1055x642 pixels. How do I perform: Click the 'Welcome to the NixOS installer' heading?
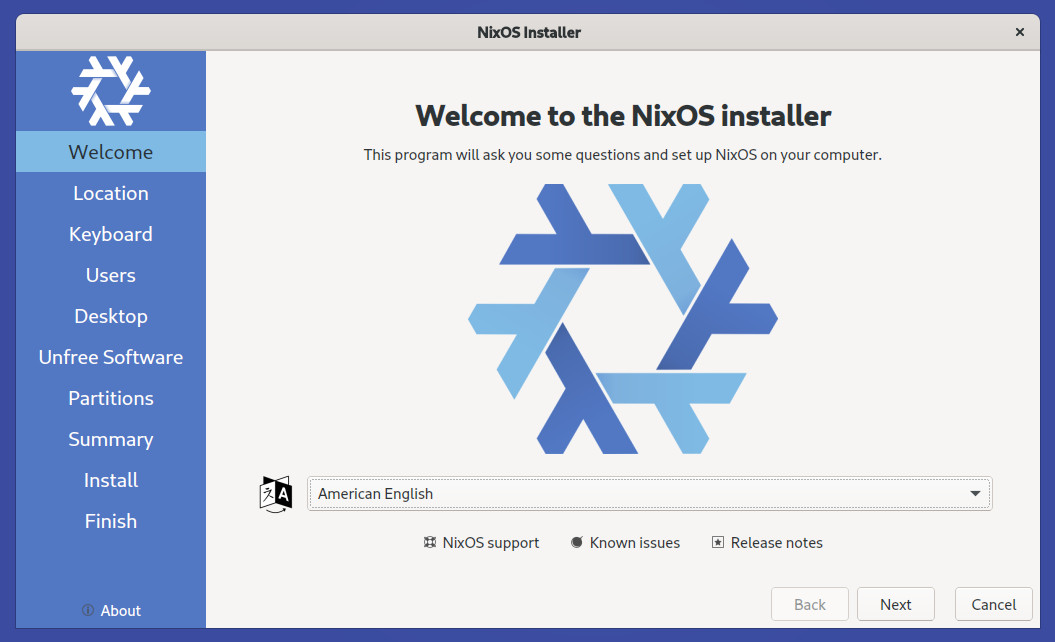click(623, 116)
